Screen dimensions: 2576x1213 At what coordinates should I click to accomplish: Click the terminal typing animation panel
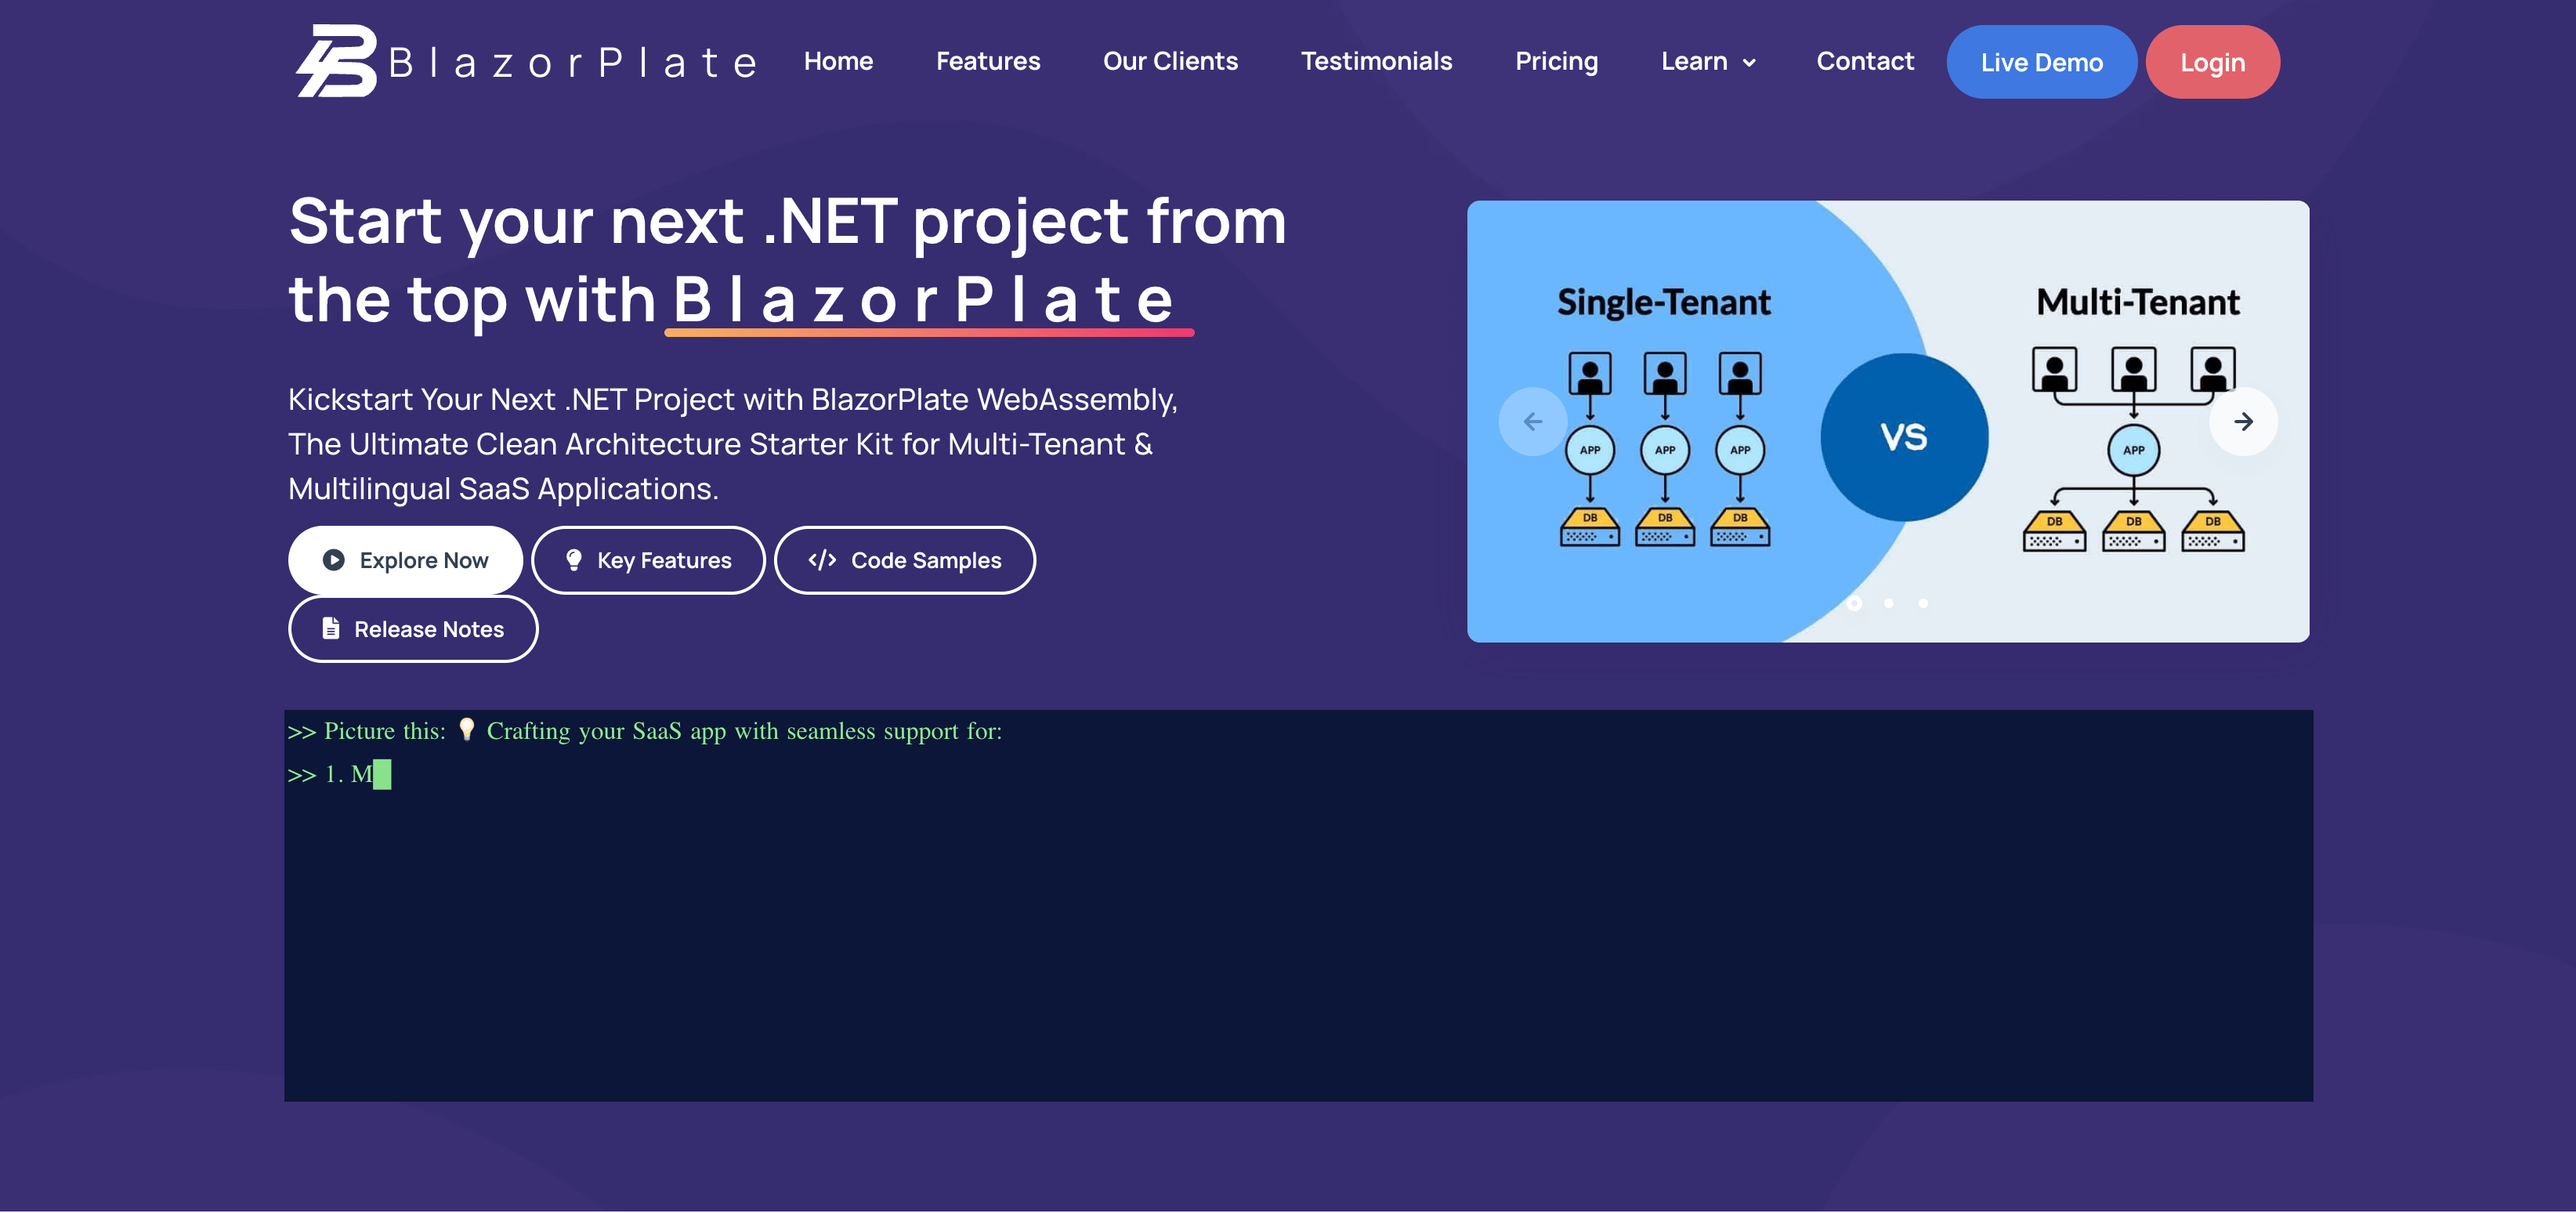[1298, 906]
